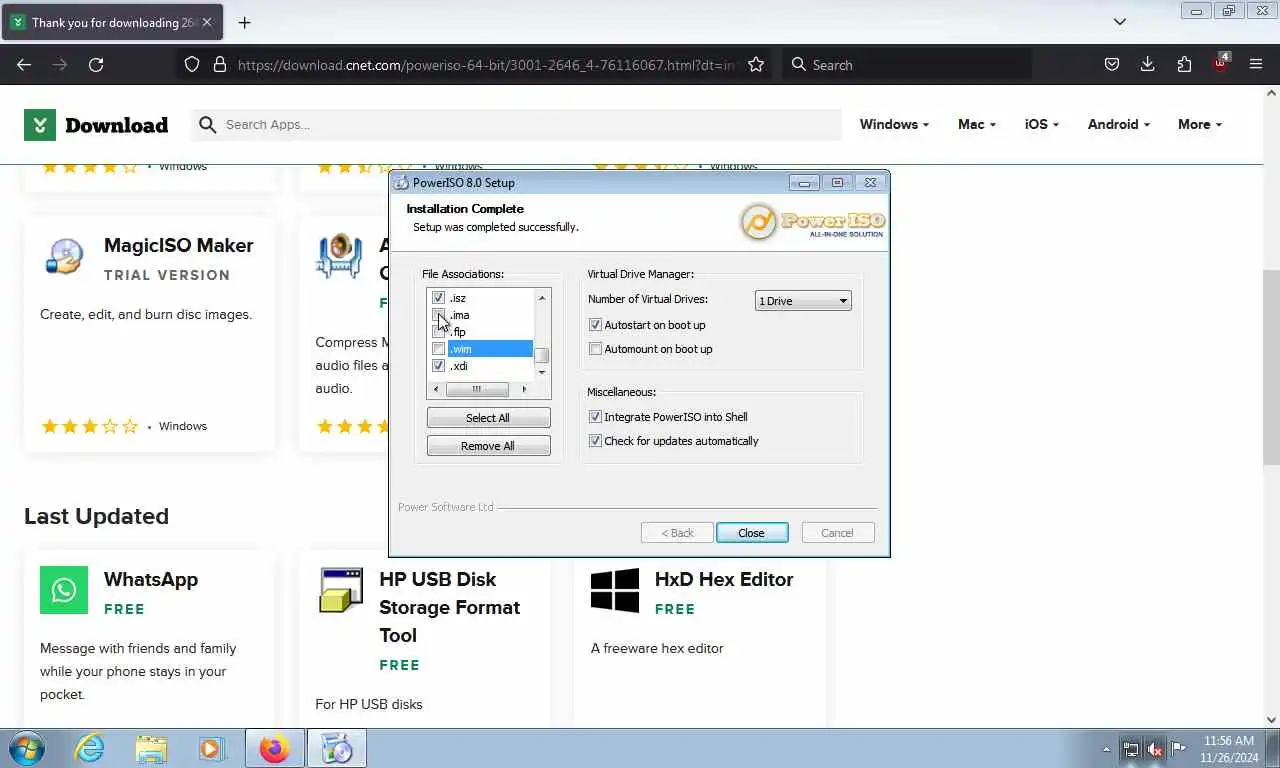
Task: Toggle the .wim file association checkbox
Action: (x=438, y=349)
